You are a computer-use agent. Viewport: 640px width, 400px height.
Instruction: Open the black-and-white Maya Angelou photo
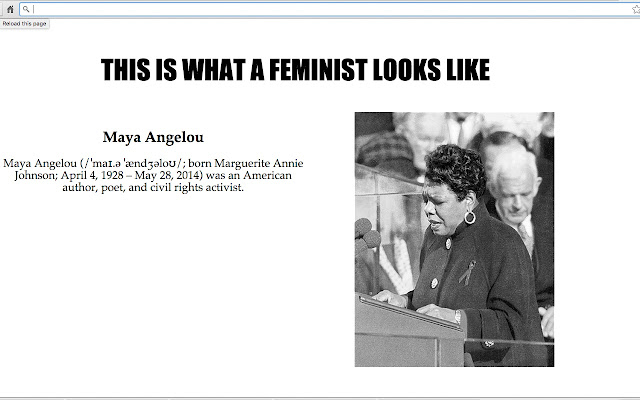point(454,239)
